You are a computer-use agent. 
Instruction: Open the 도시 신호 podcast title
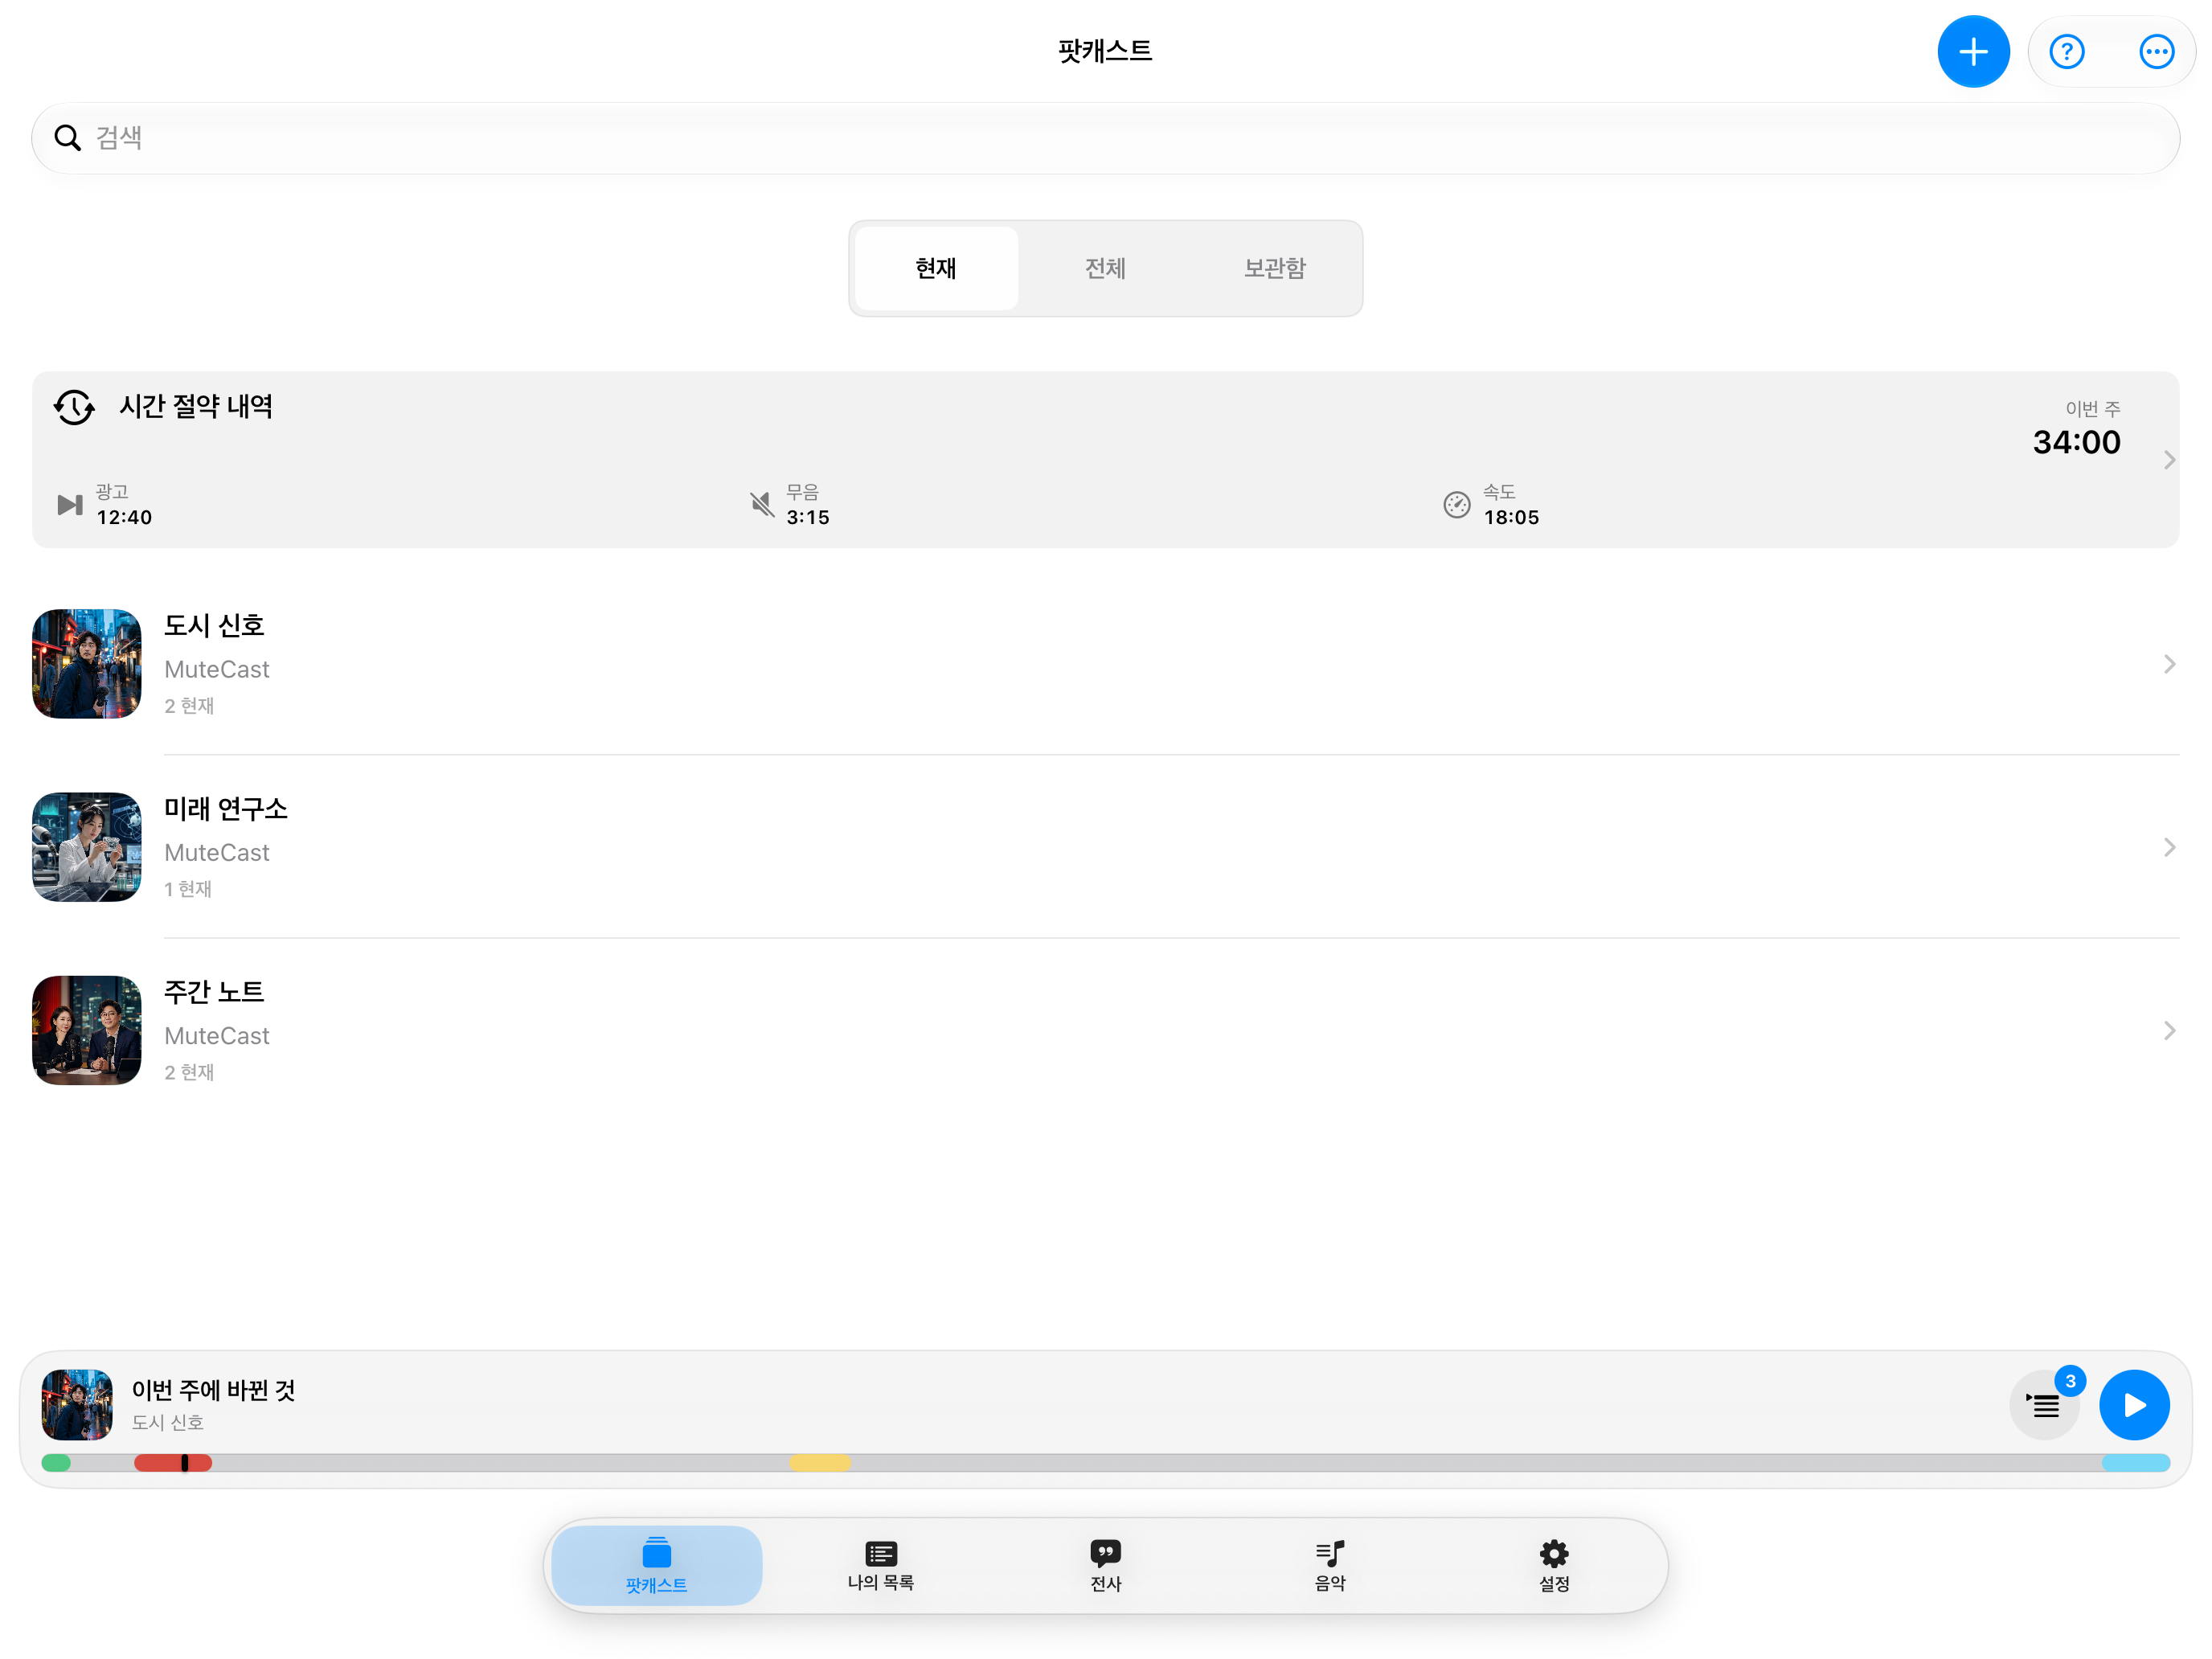pyautogui.click(x=214, y=626)
